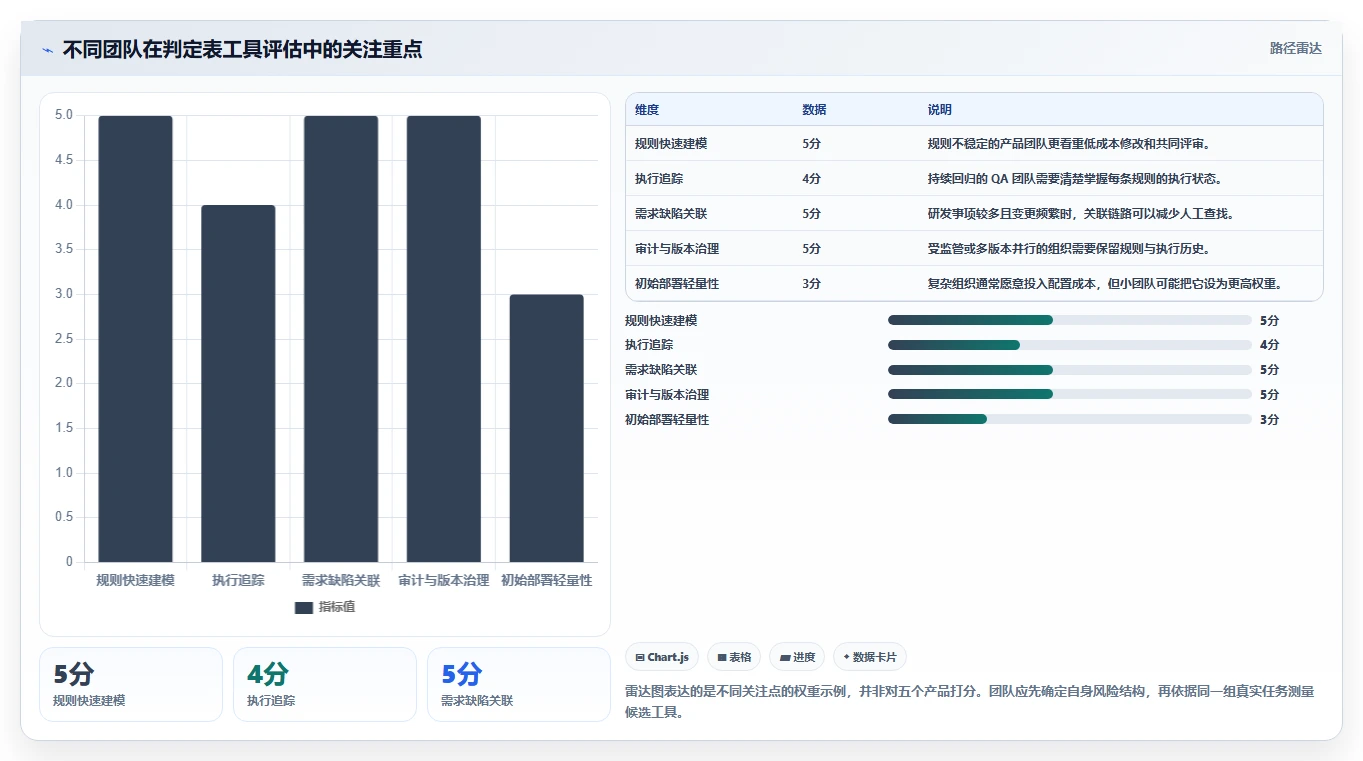
Task: Open the 4分 执行追踪 data card
Action: coord(325,684)
